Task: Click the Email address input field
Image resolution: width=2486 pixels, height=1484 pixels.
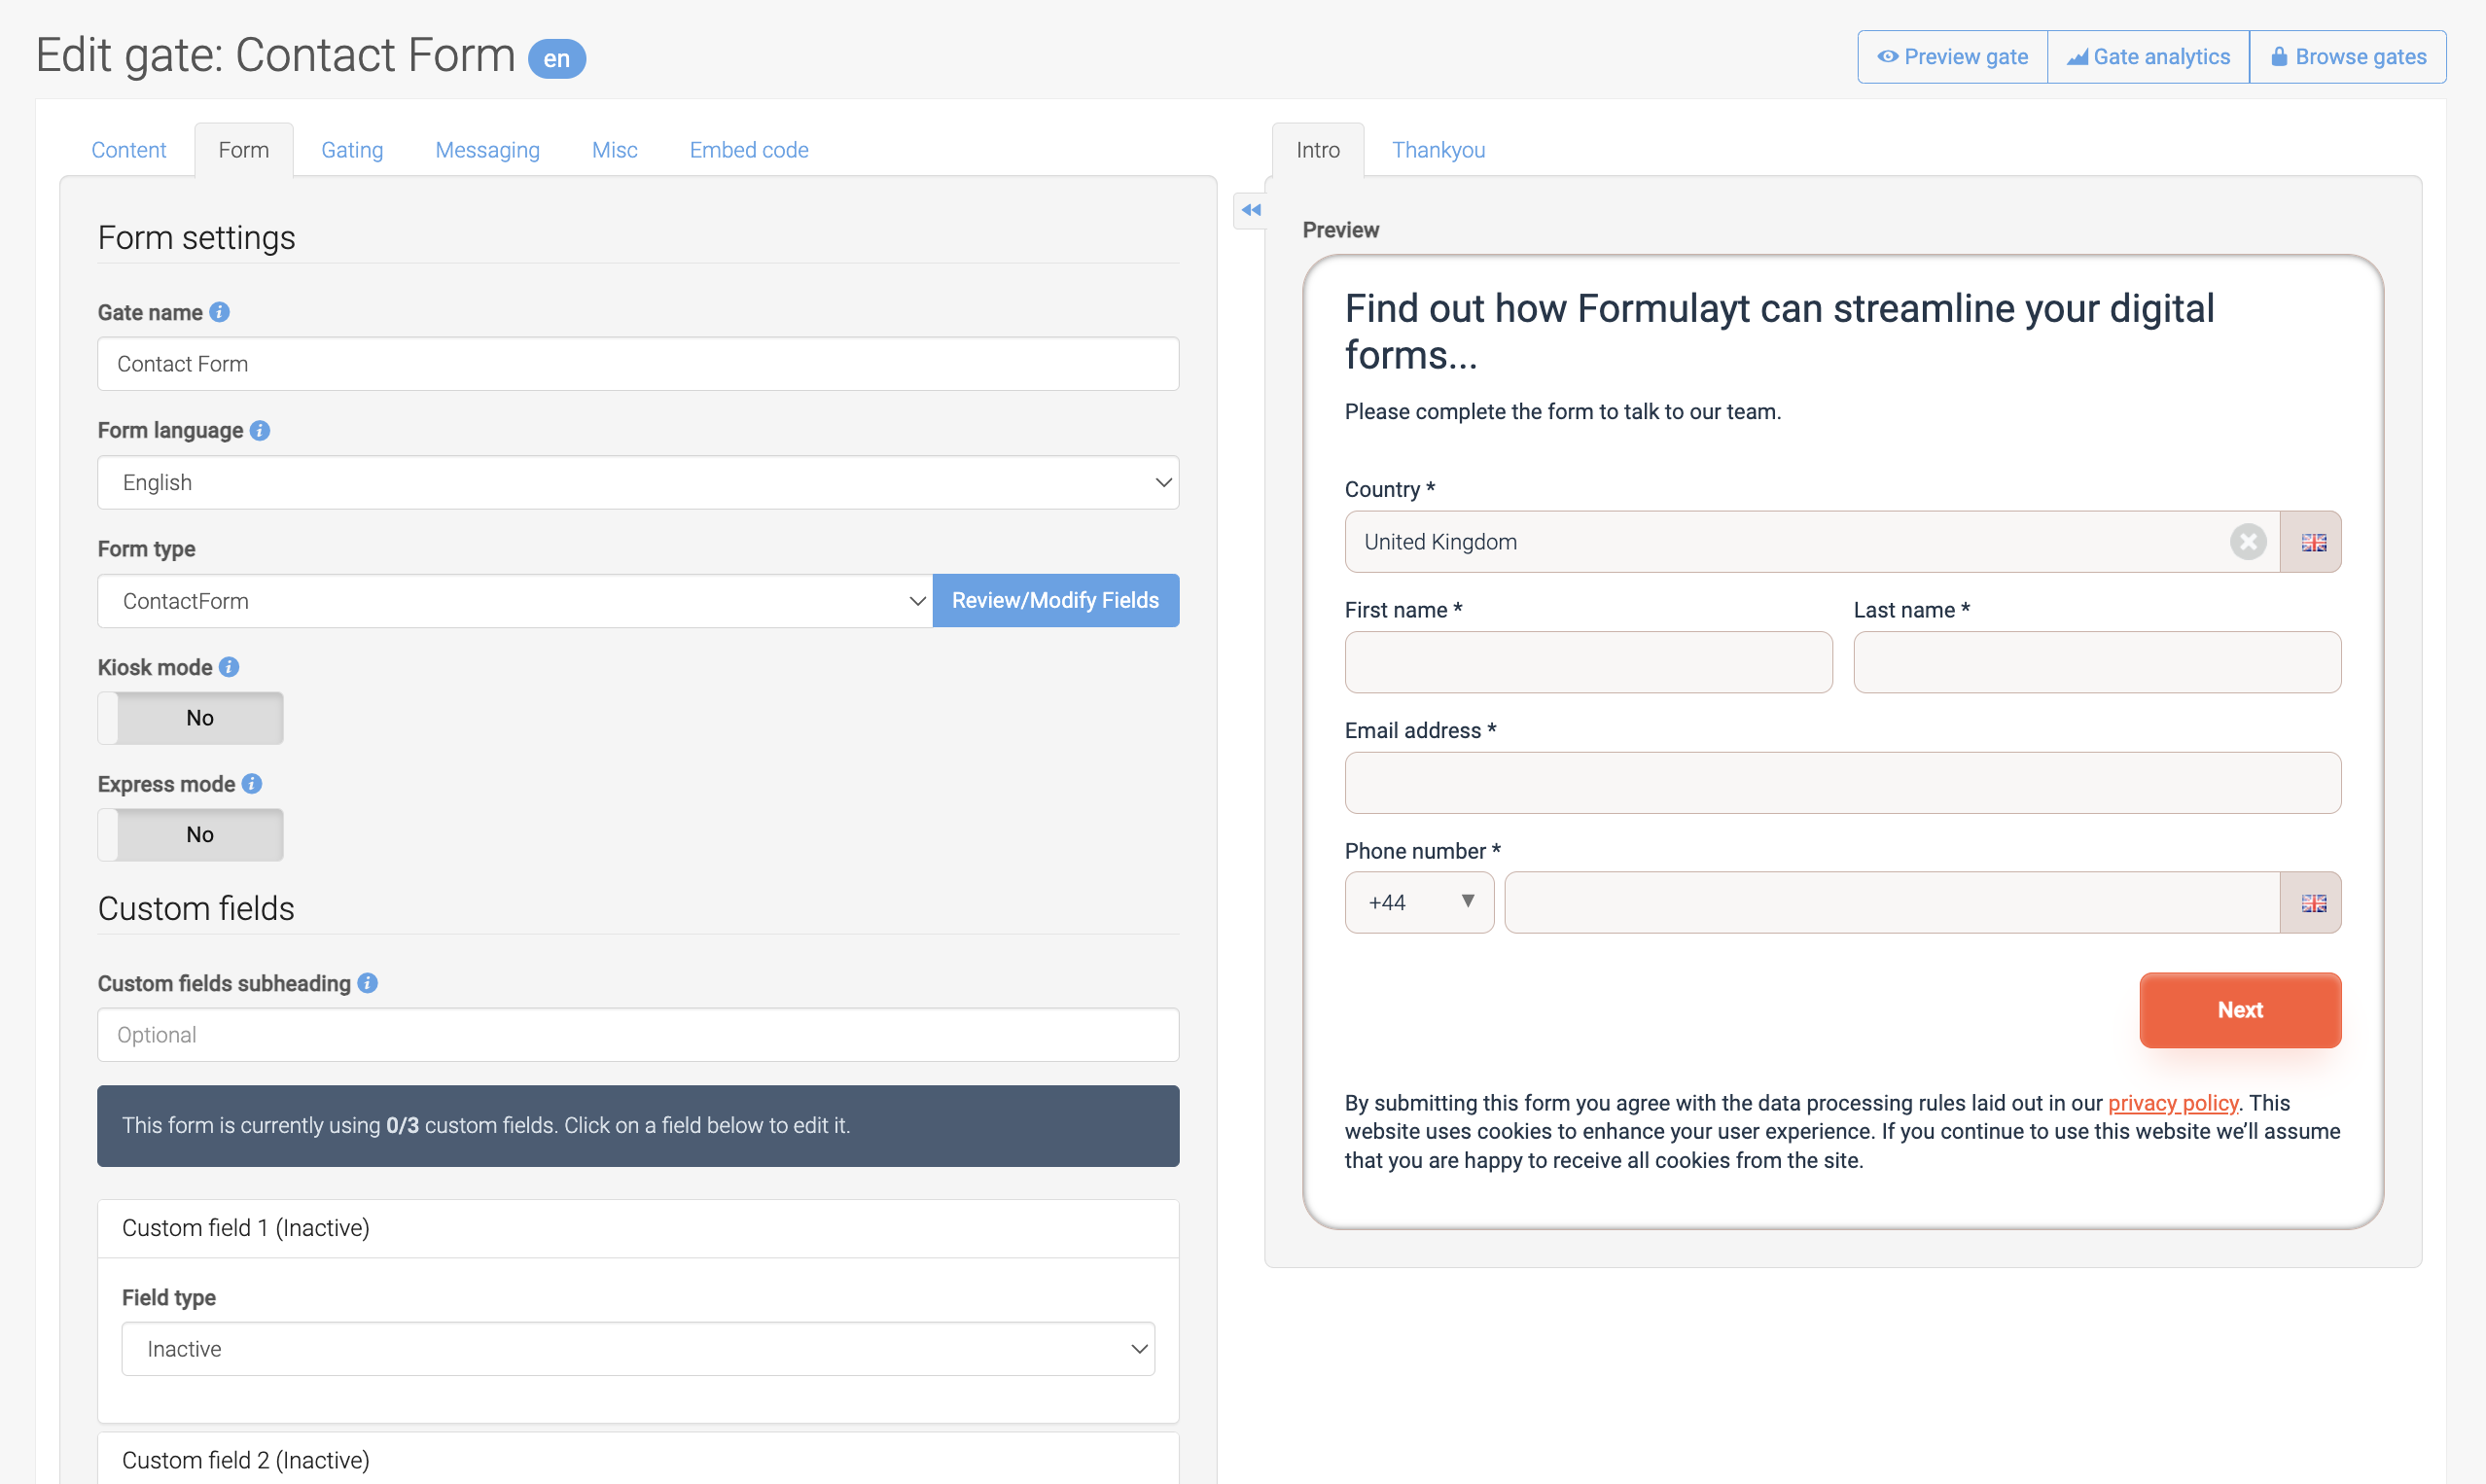Action: (1842, 783)
